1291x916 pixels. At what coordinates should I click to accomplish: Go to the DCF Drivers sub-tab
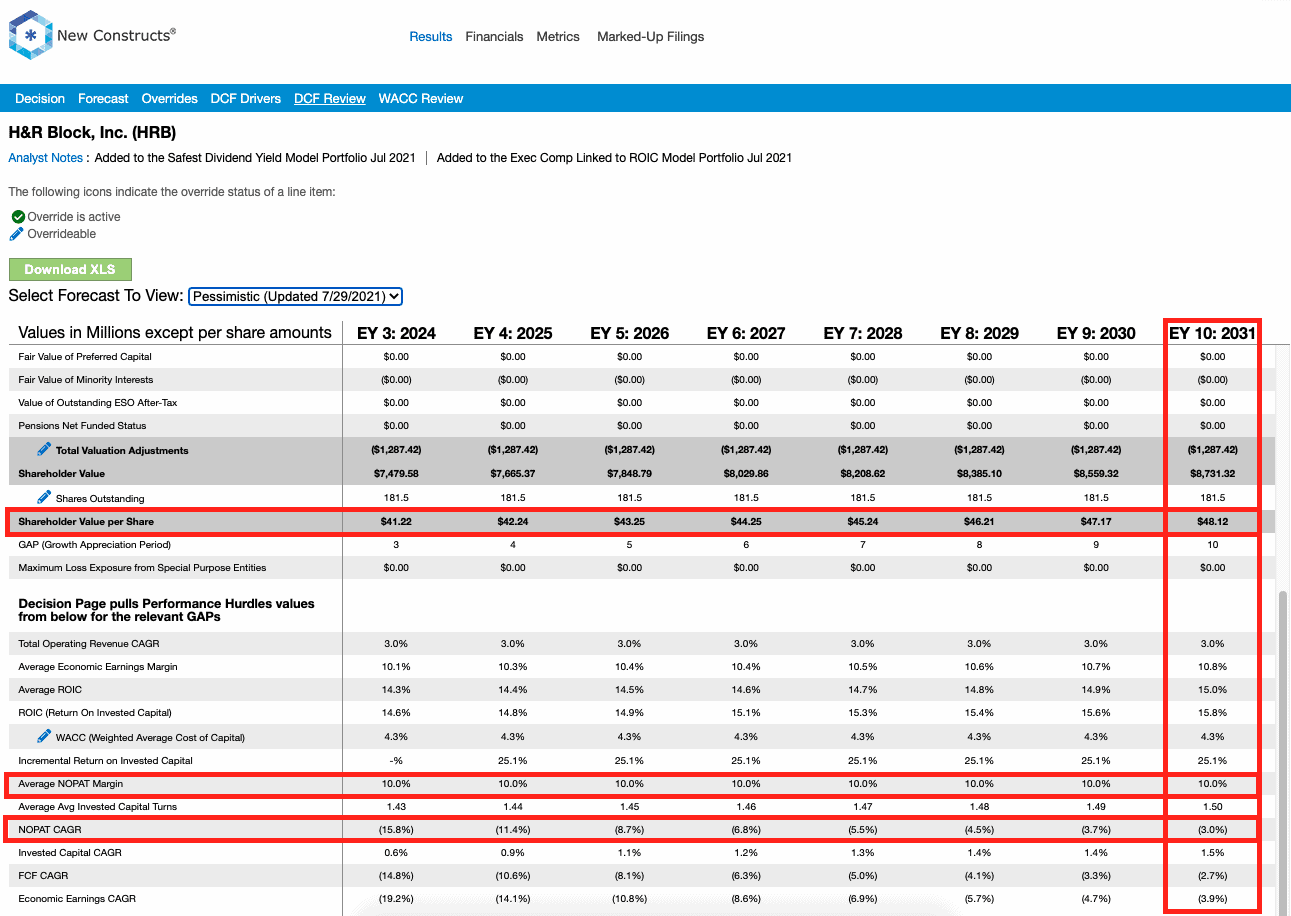pos(246,99)
